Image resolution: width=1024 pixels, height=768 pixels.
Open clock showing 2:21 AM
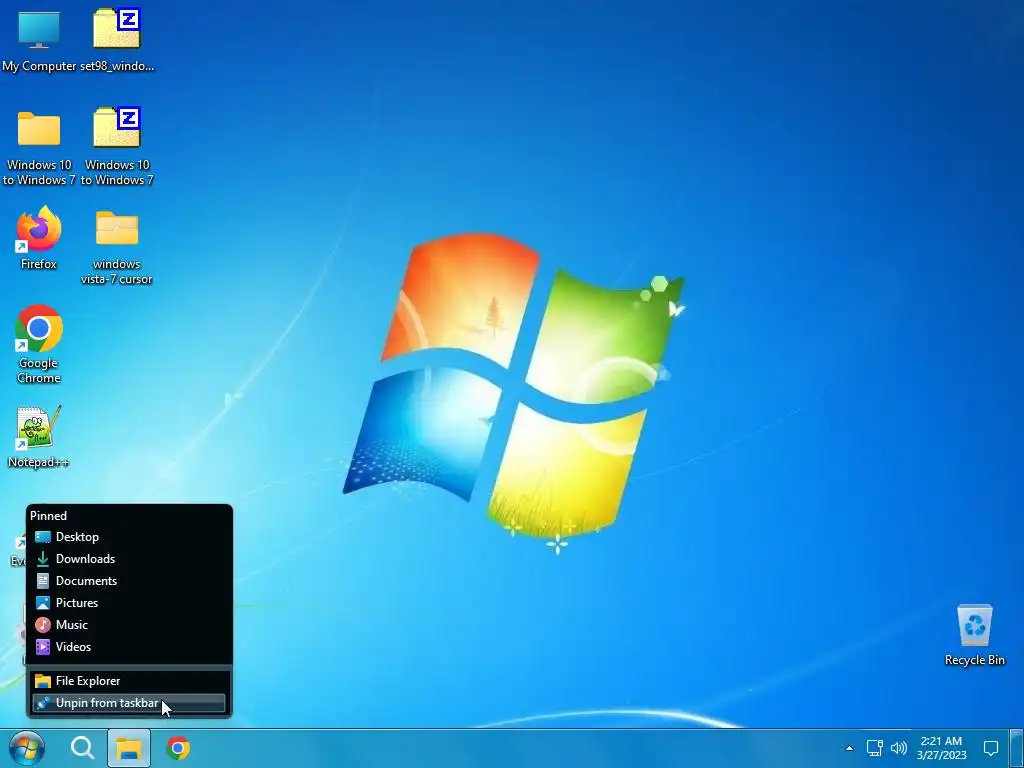(x=941, y=748)
